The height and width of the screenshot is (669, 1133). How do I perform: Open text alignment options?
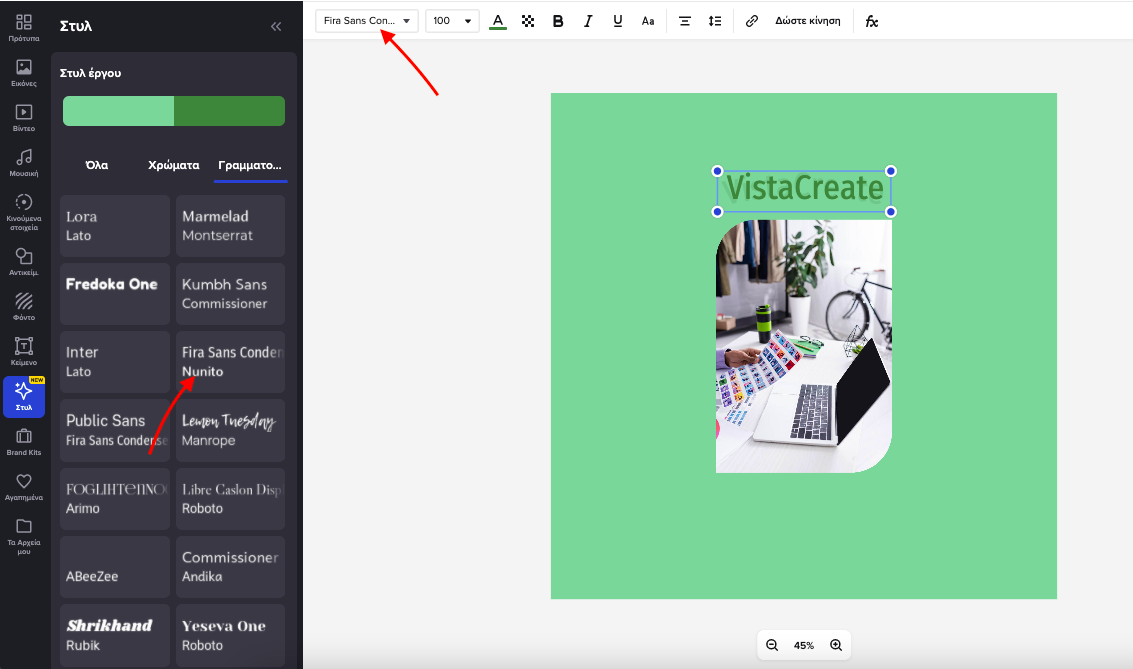684,21
